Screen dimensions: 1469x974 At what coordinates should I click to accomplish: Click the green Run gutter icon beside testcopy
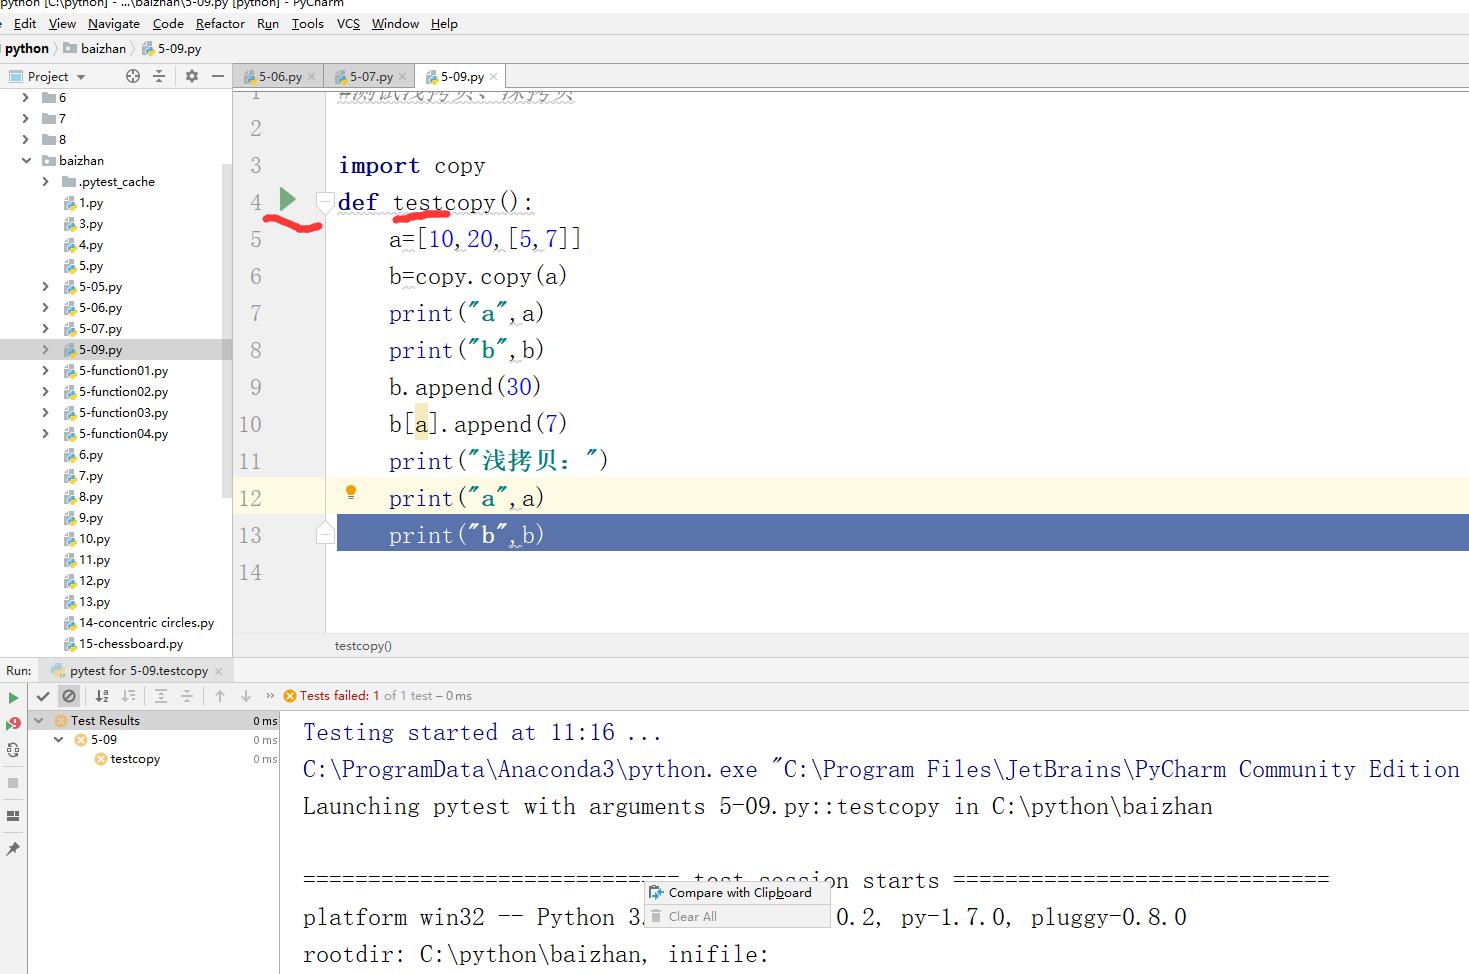coord(288,200)
